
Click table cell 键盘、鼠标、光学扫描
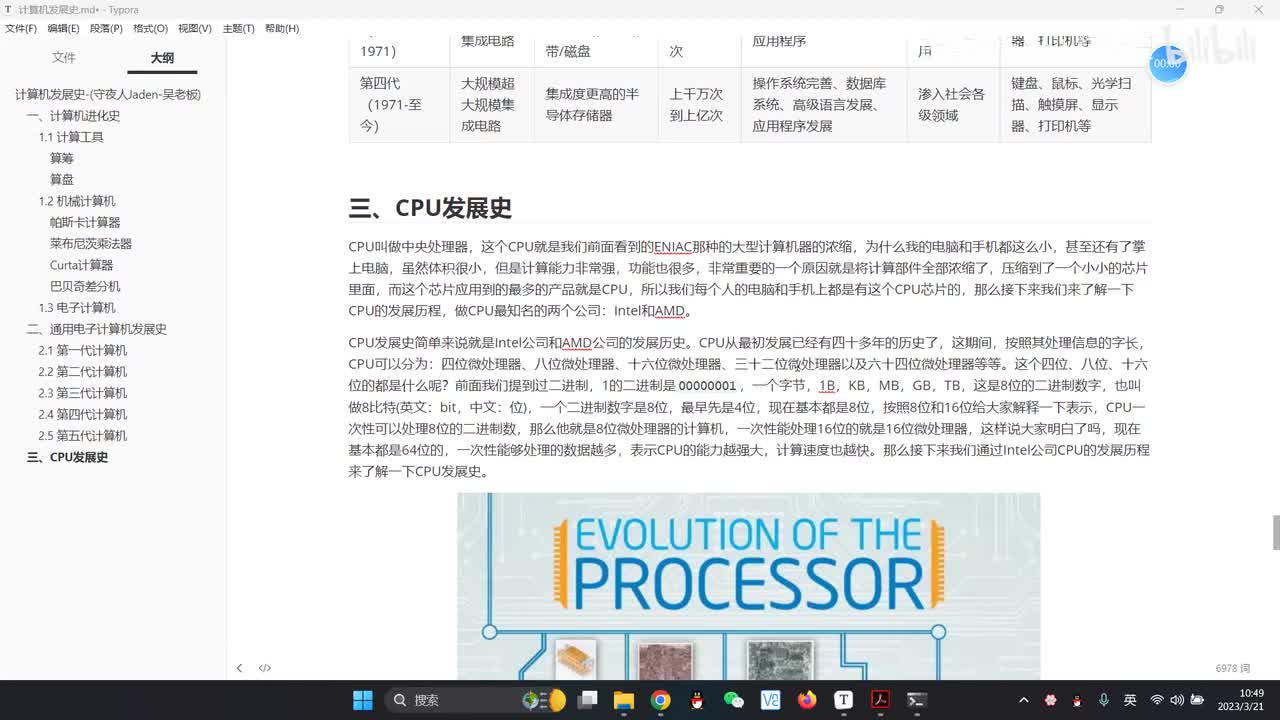click(x=1075, y=104)
